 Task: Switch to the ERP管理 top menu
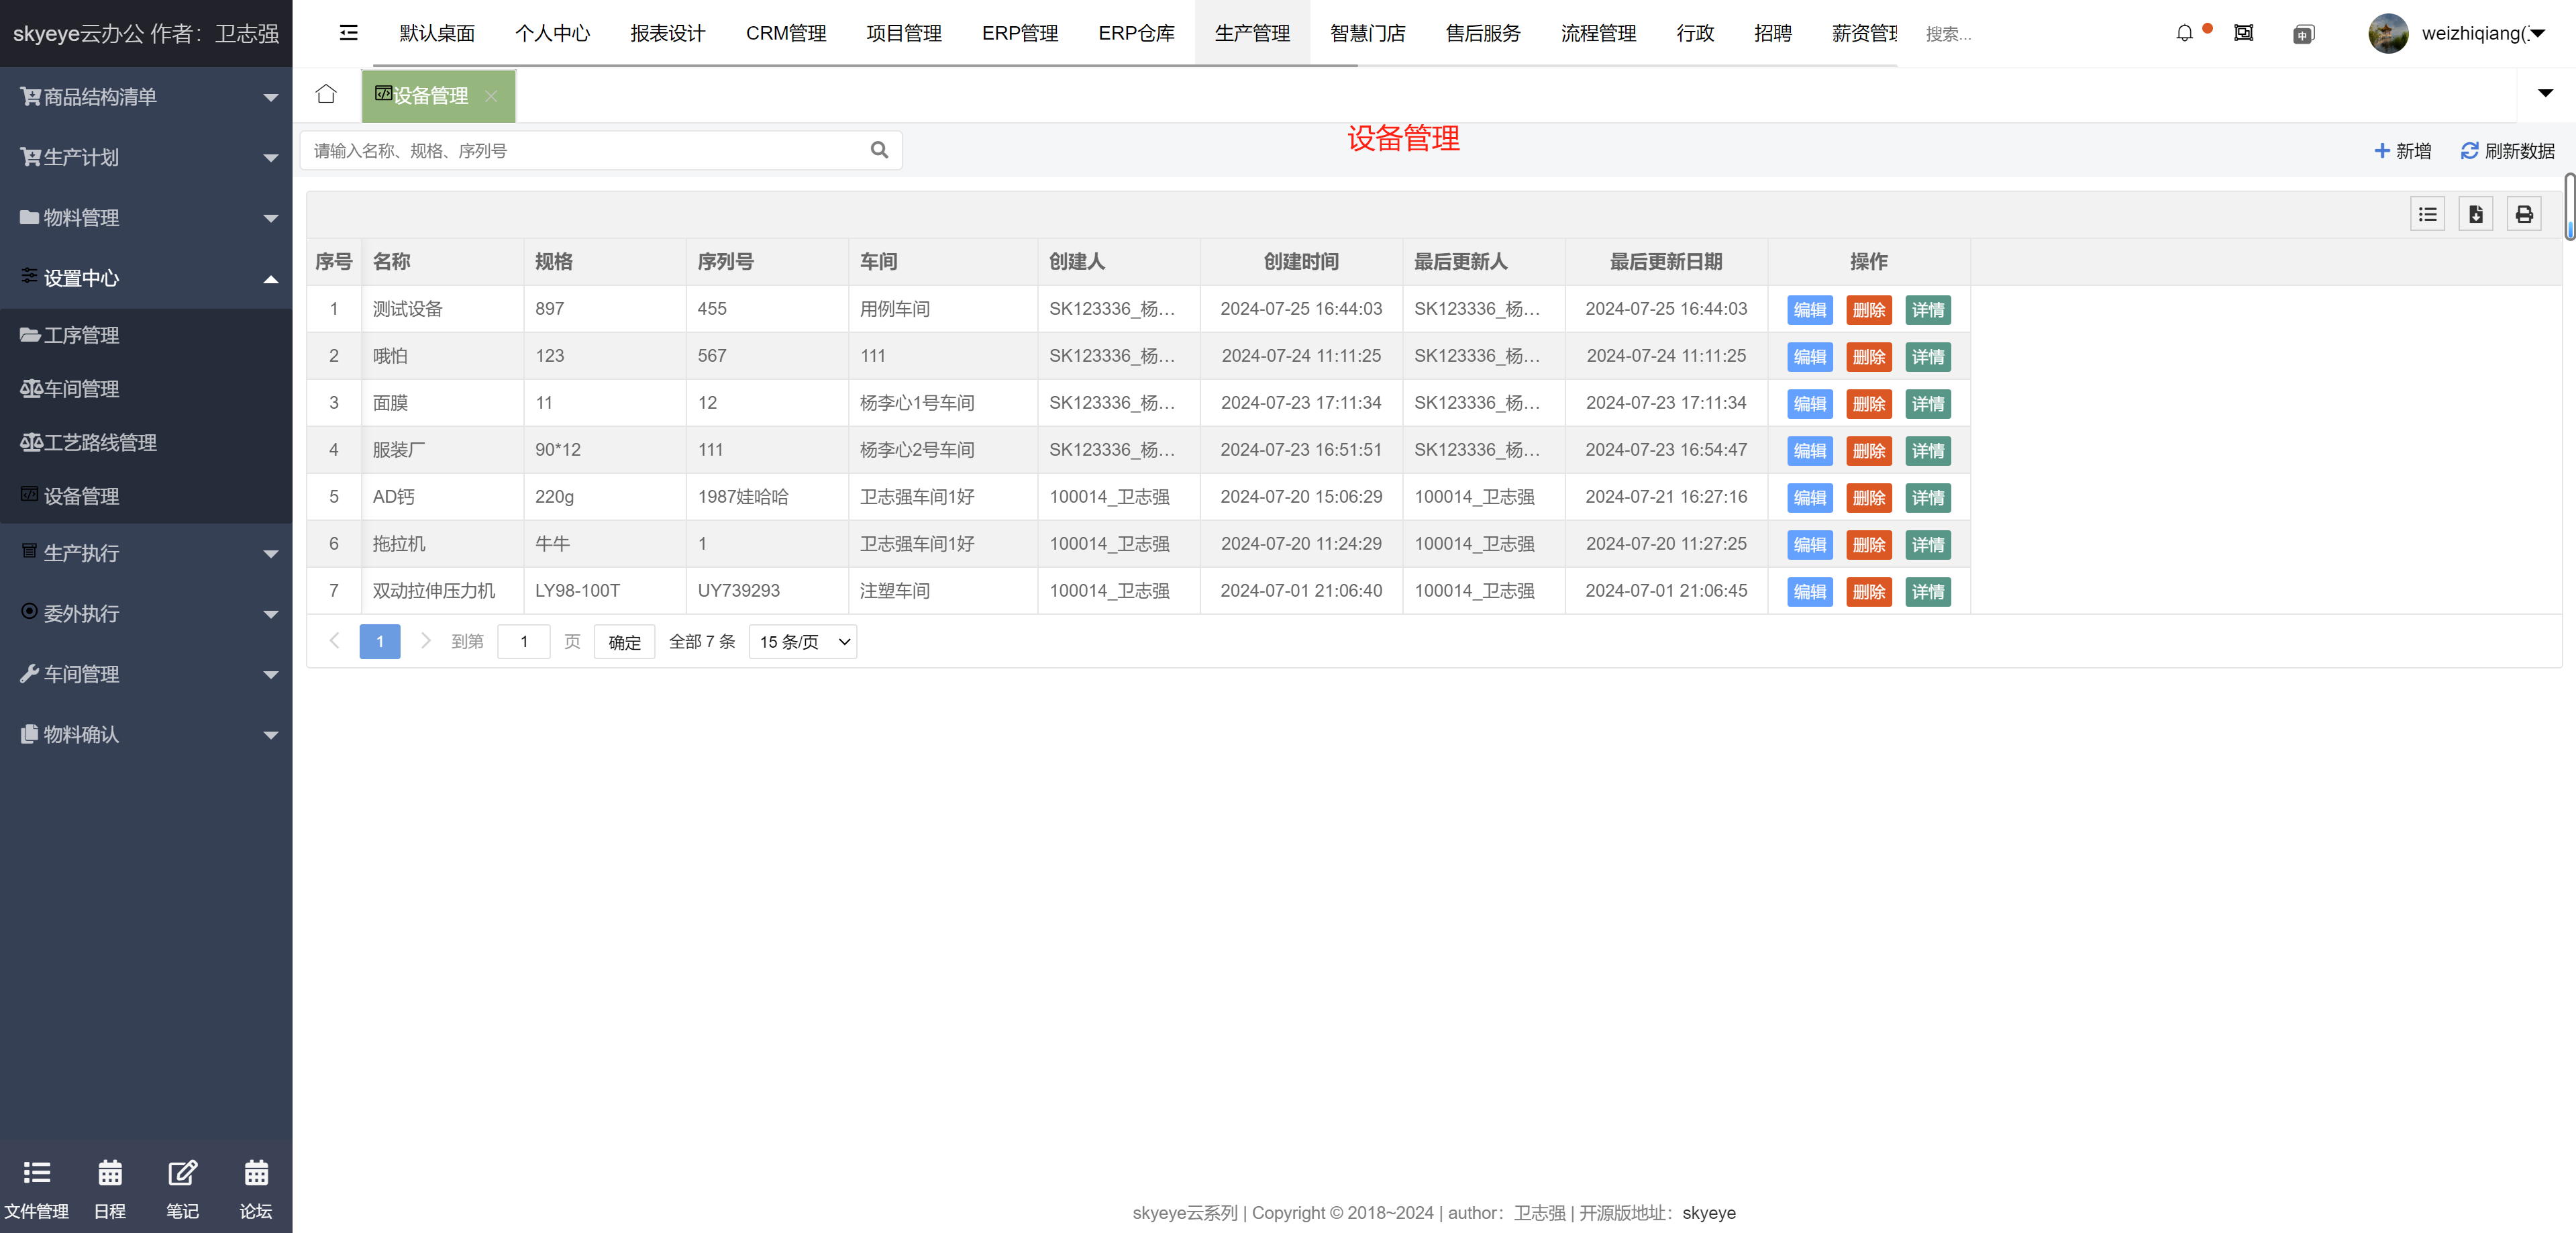[1019, 33]
